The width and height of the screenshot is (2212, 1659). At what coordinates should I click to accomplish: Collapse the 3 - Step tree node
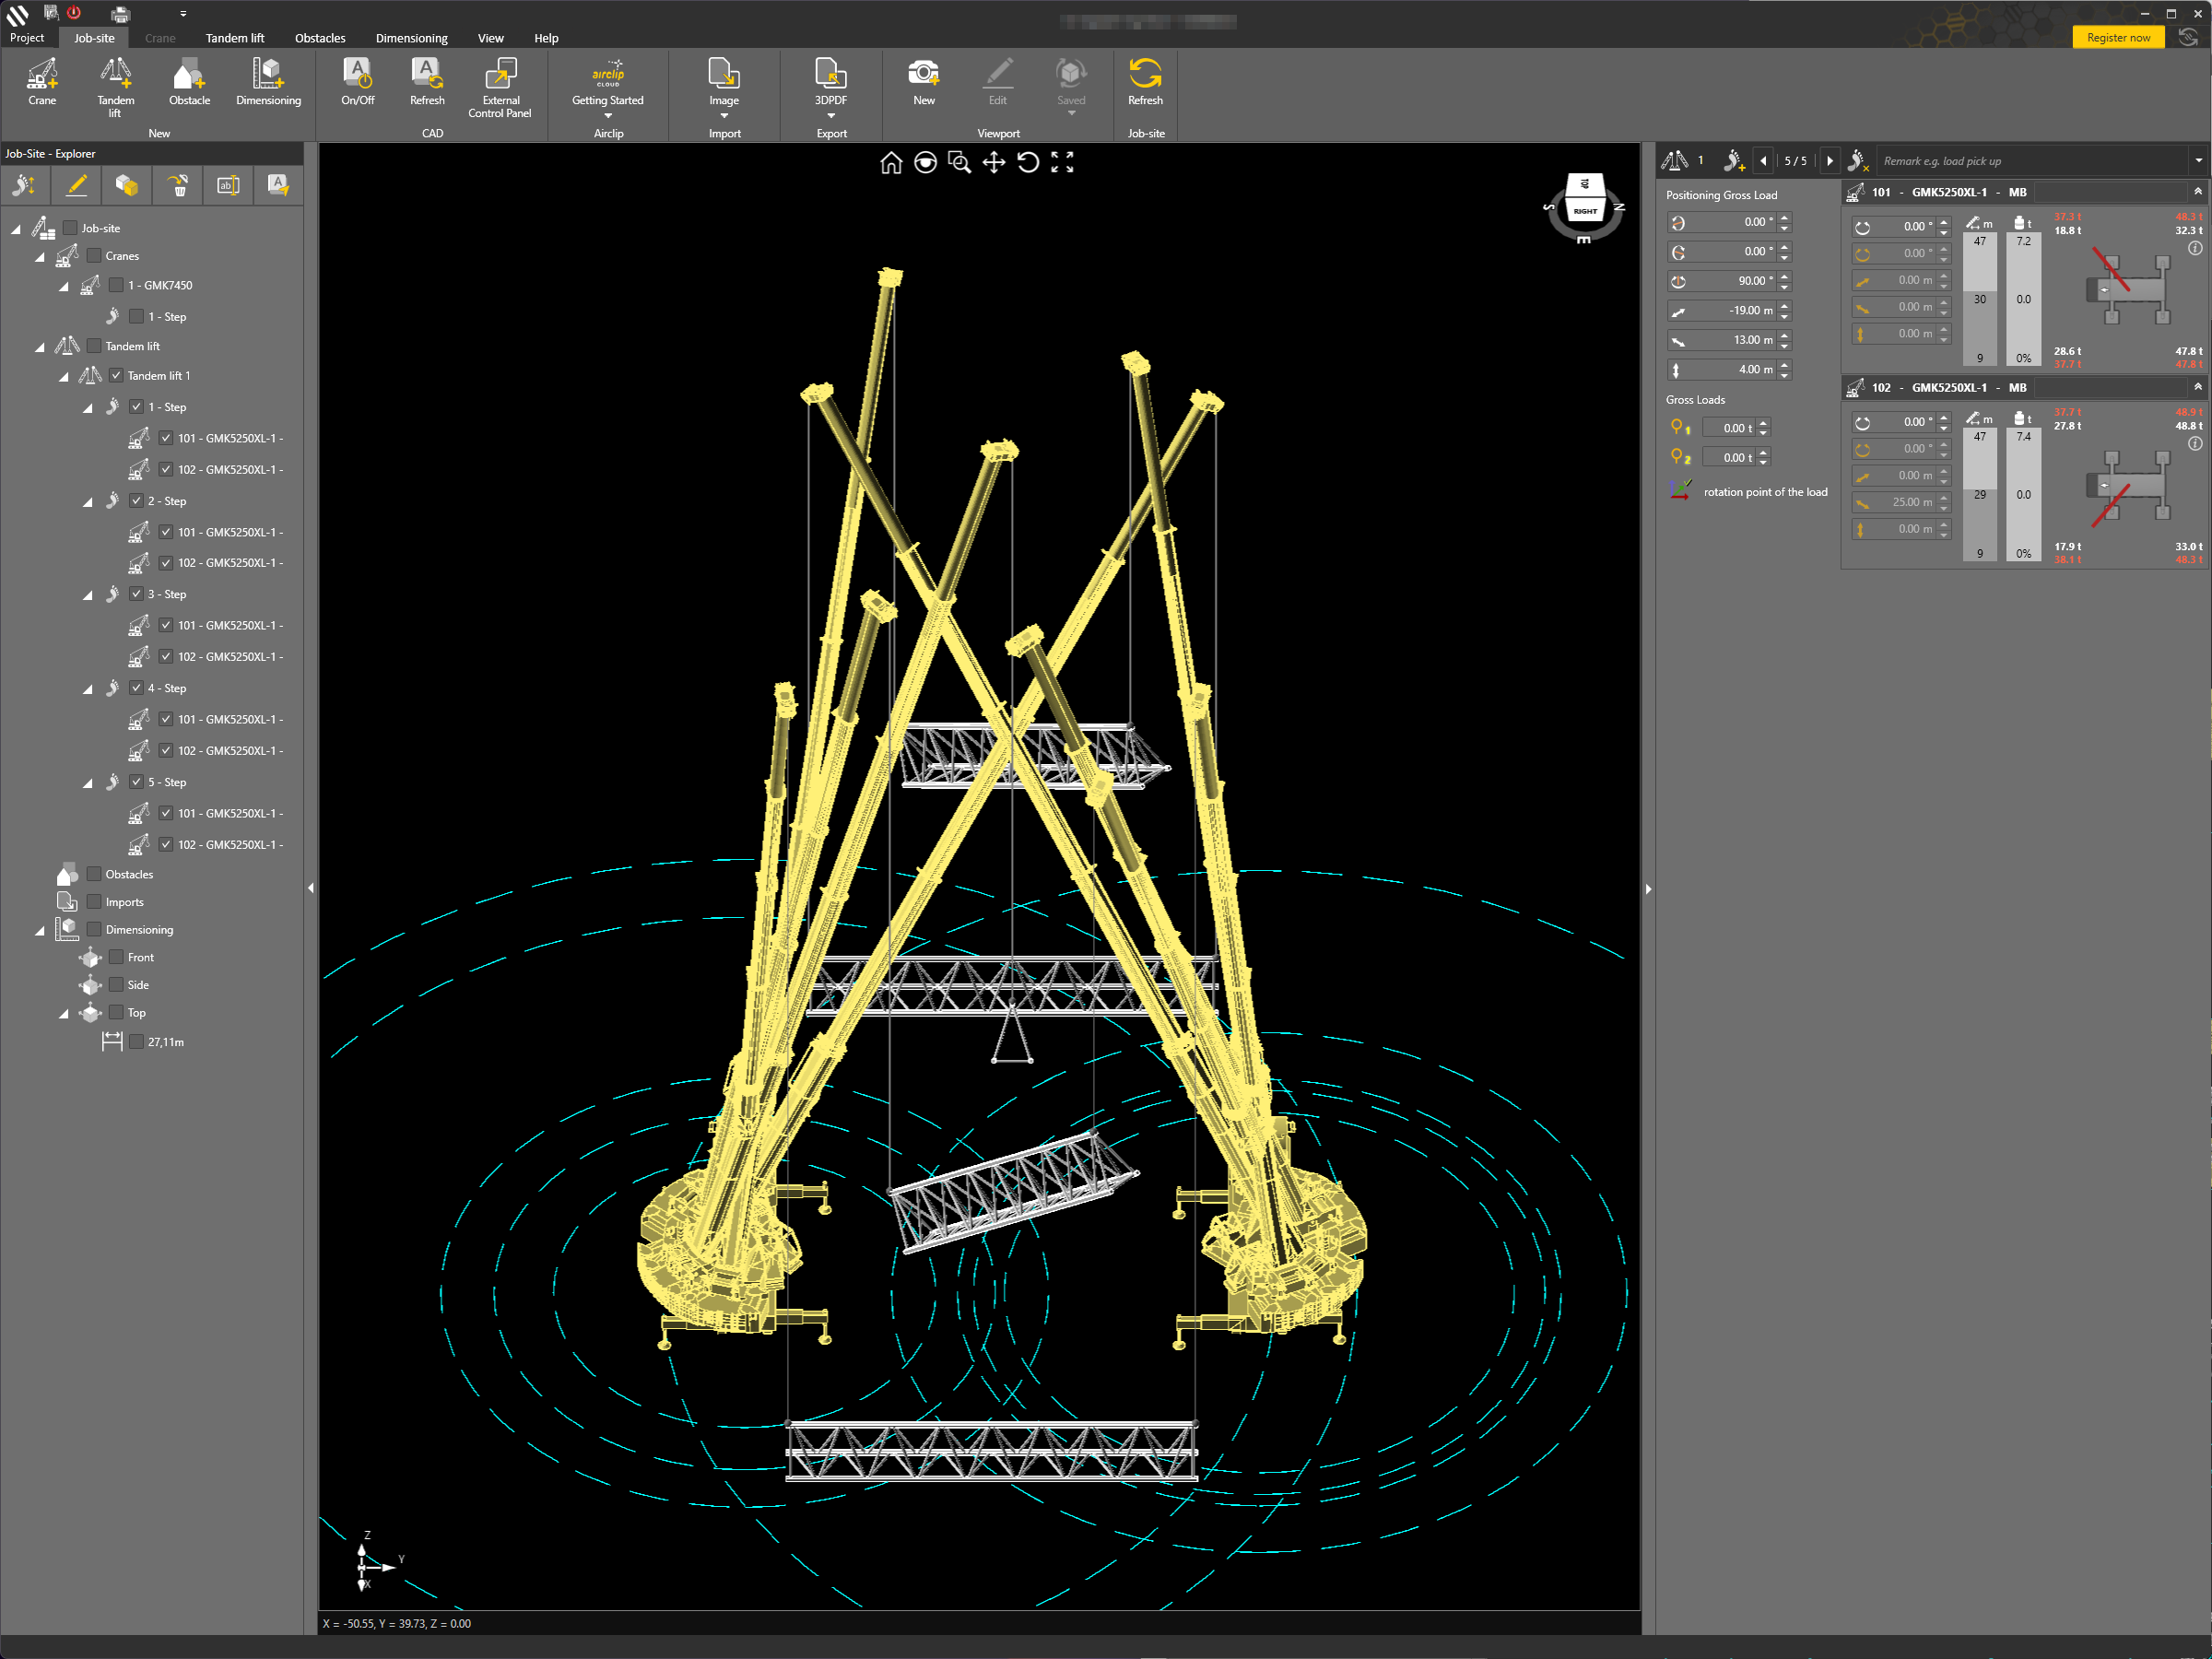[88, 595]
